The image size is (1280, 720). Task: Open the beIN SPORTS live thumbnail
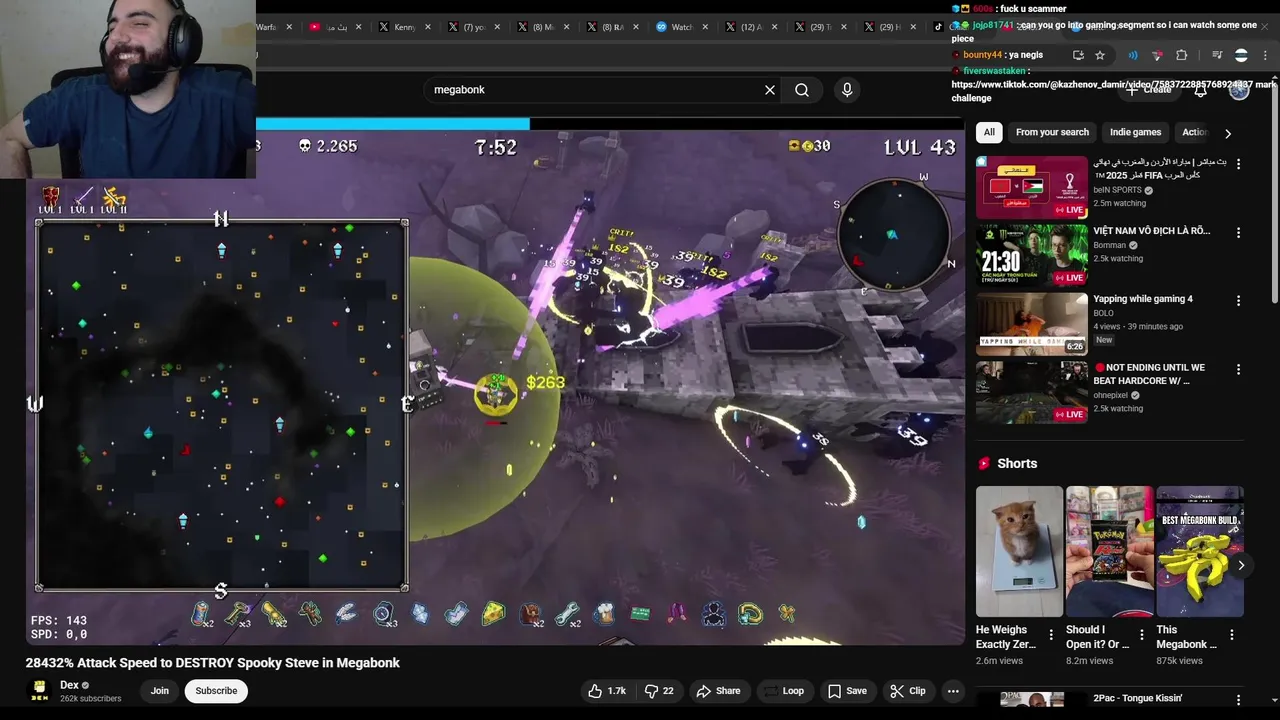tap(1032, 186)
